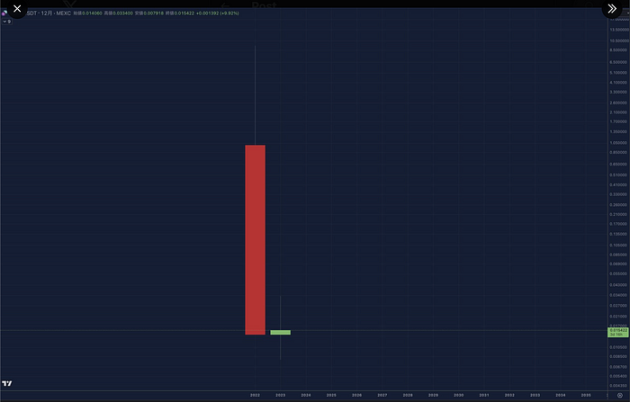Click the TradingView logo
This screenshot has height=402, width=630.
pos(7,383)
